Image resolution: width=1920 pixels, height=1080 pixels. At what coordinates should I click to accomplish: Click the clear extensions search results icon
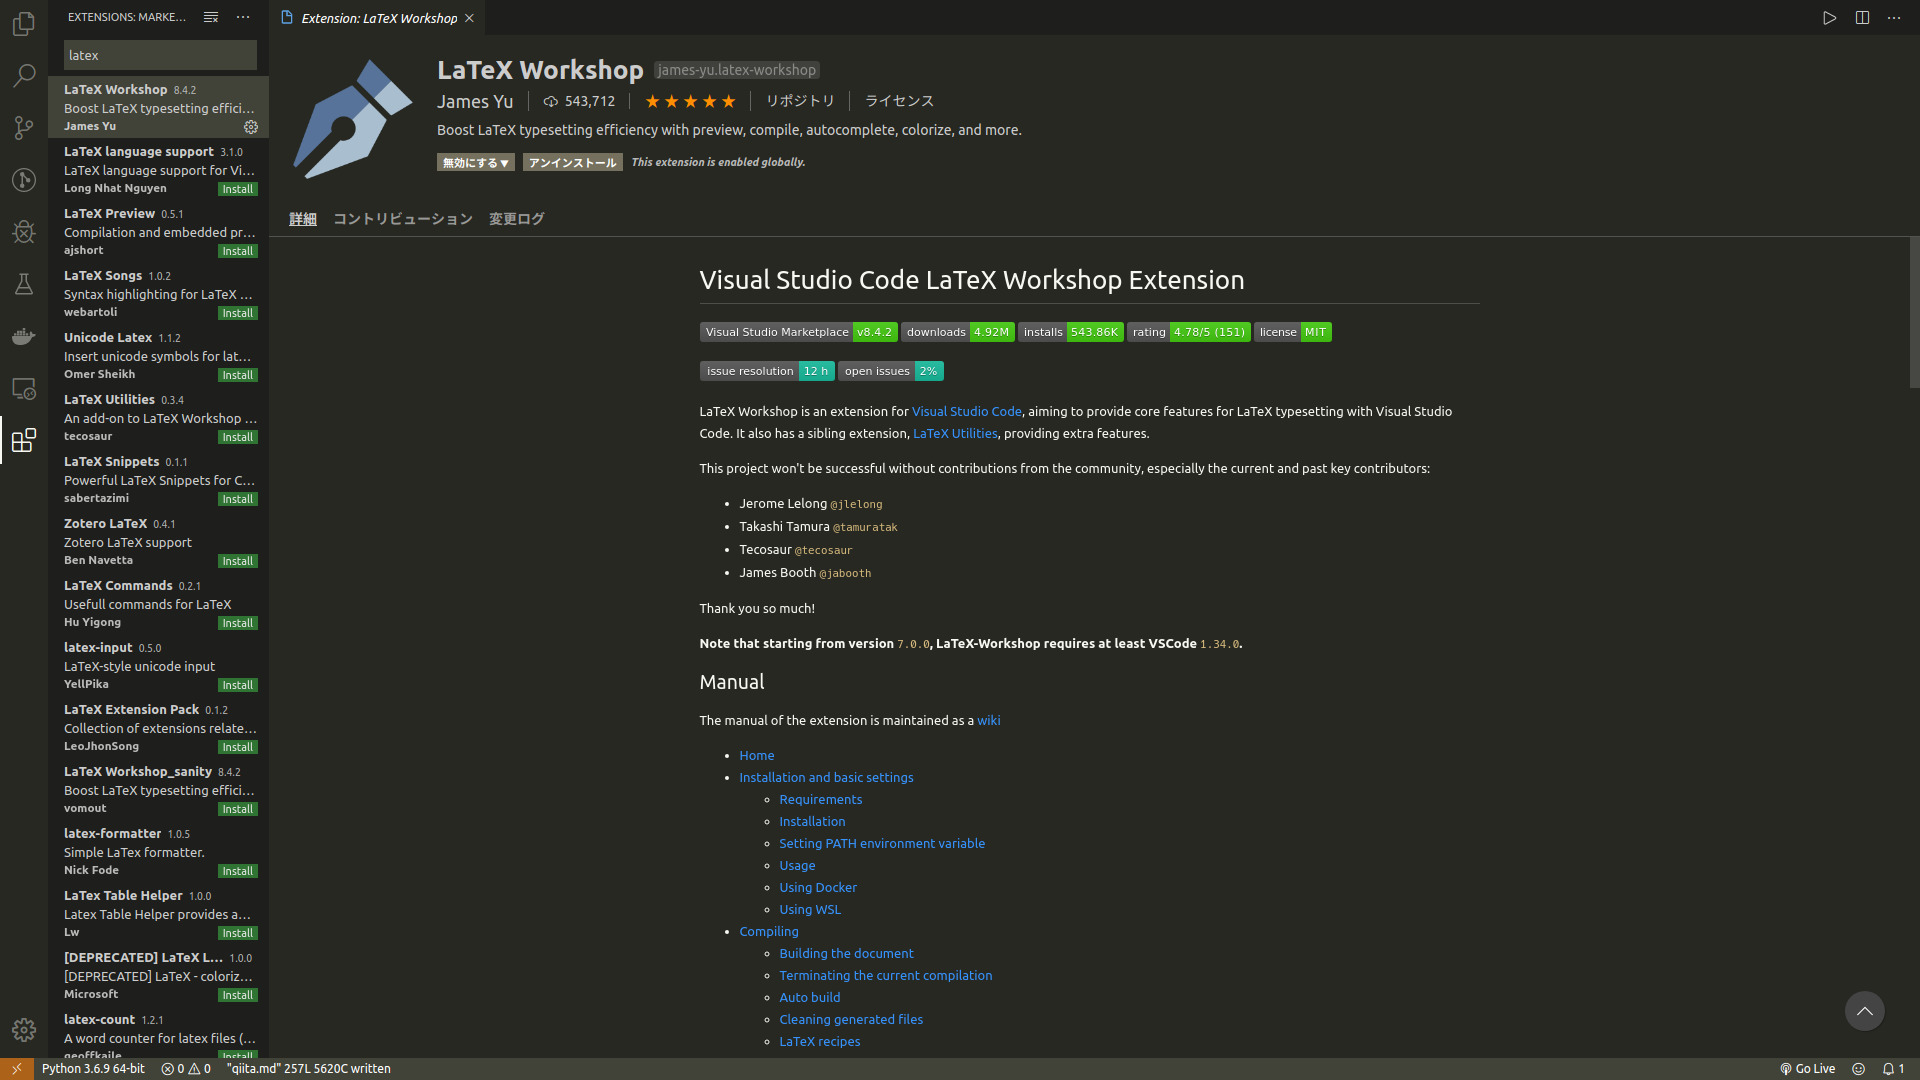(210, 17)
